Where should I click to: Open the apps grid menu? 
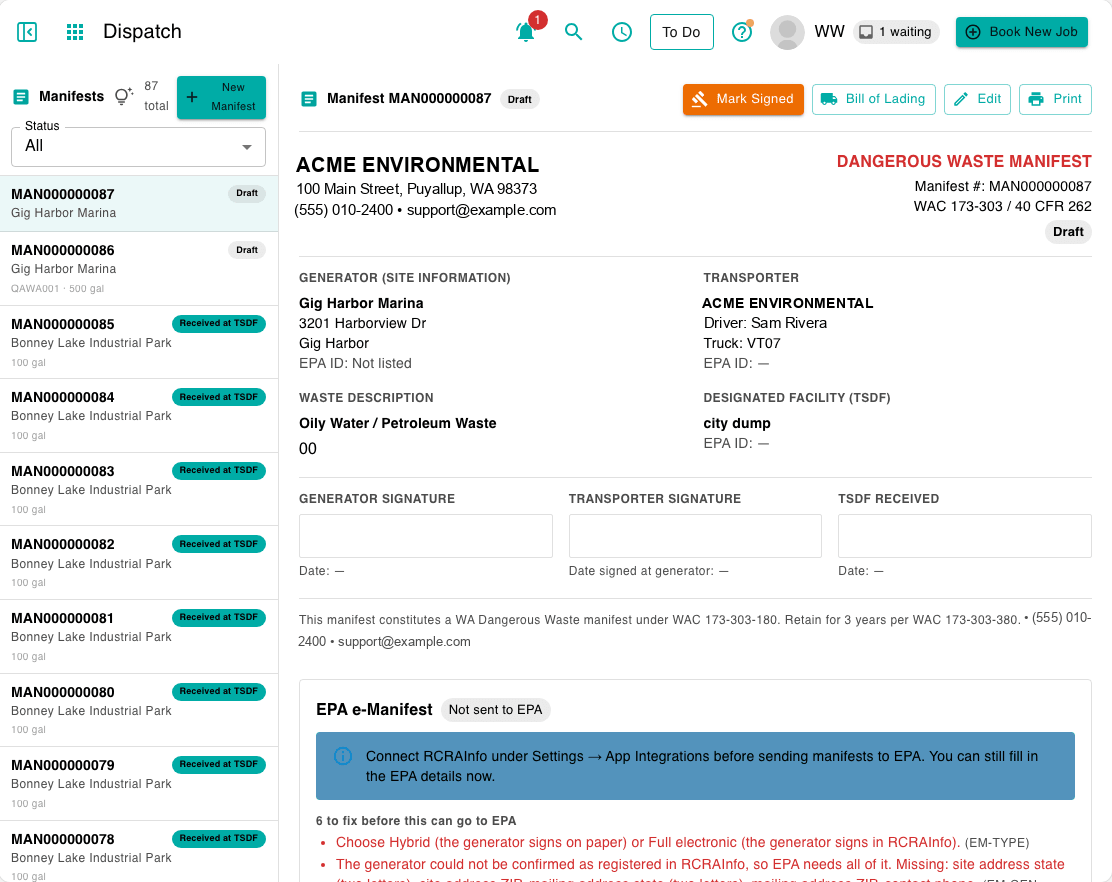(74, 32)
